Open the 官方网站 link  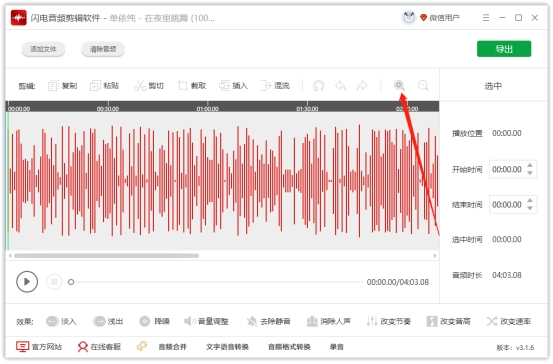[39, 347]
